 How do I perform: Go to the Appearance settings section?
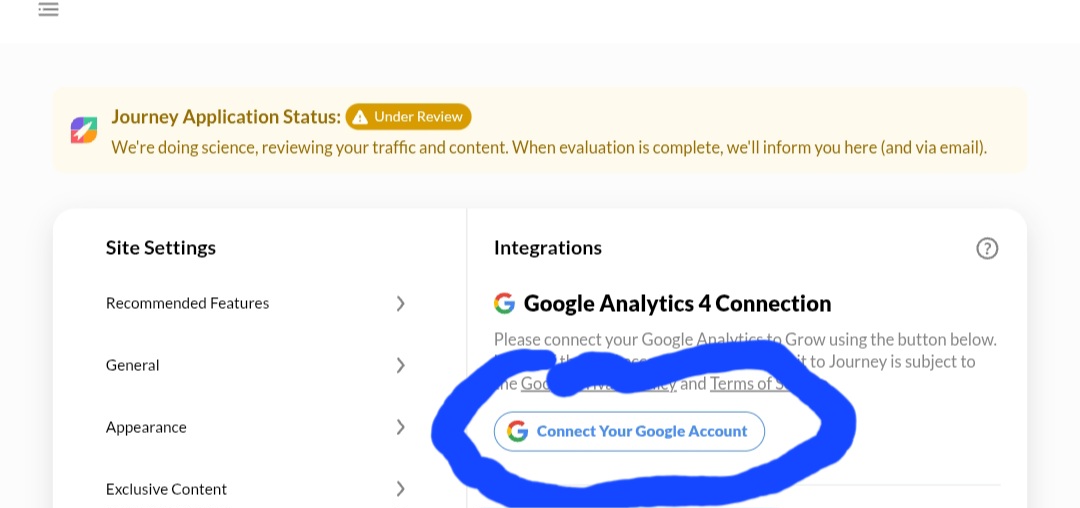tap(146, 427)
